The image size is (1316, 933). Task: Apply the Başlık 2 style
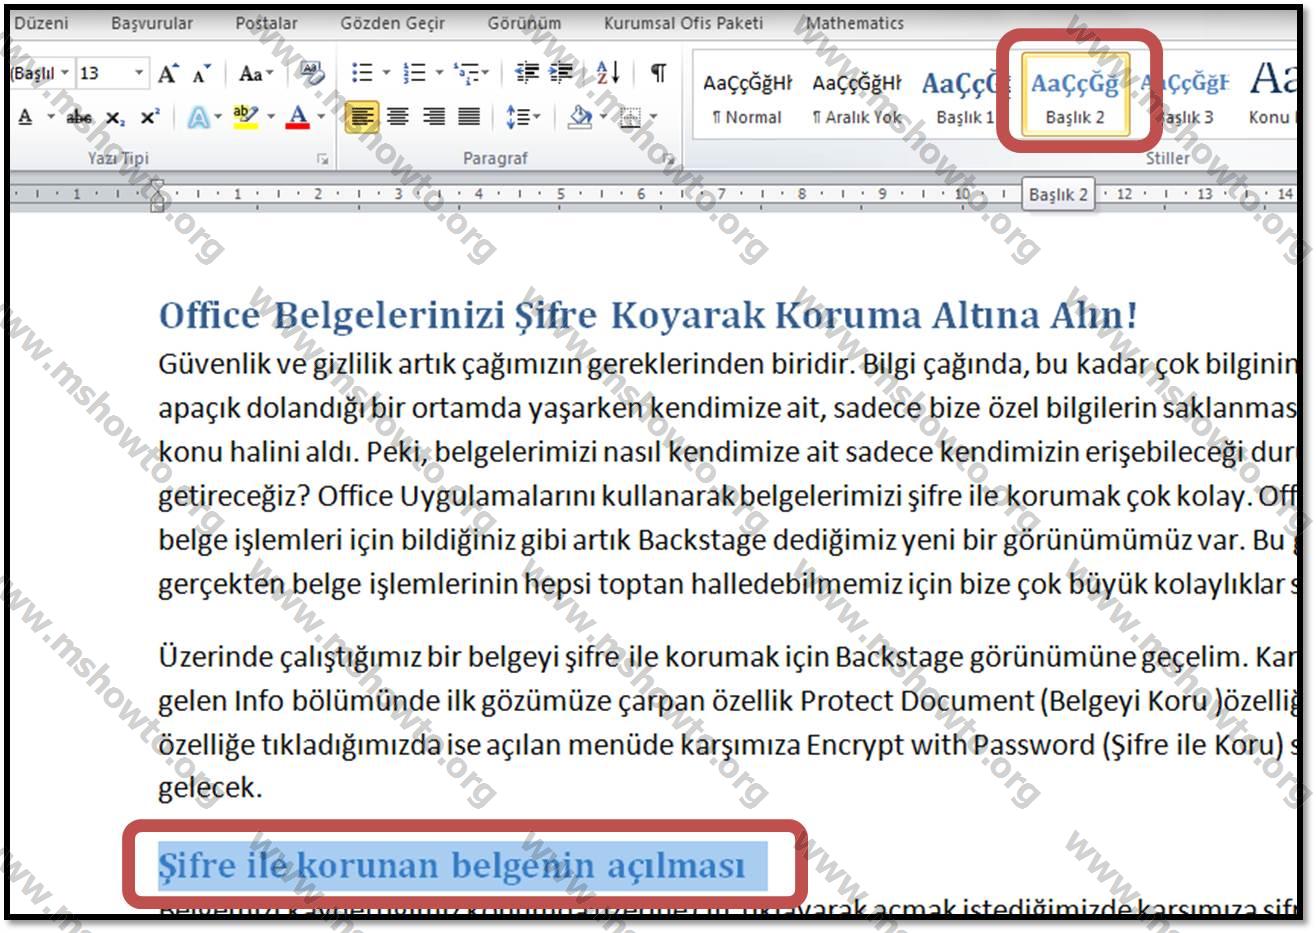(1075, 96)
